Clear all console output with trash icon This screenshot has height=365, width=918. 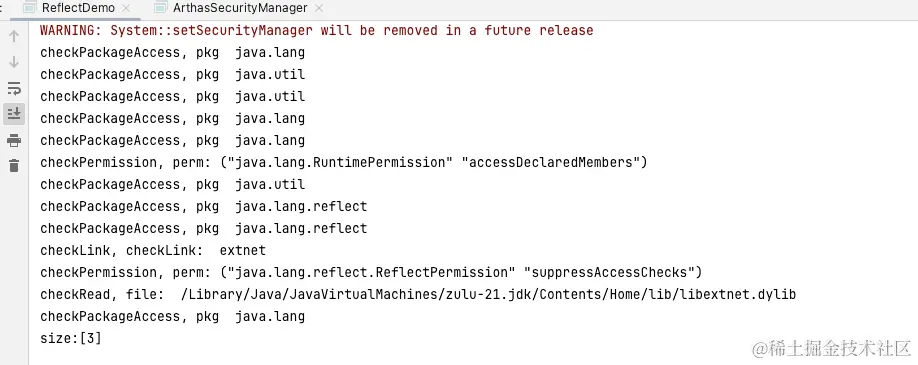coord(14,166)
